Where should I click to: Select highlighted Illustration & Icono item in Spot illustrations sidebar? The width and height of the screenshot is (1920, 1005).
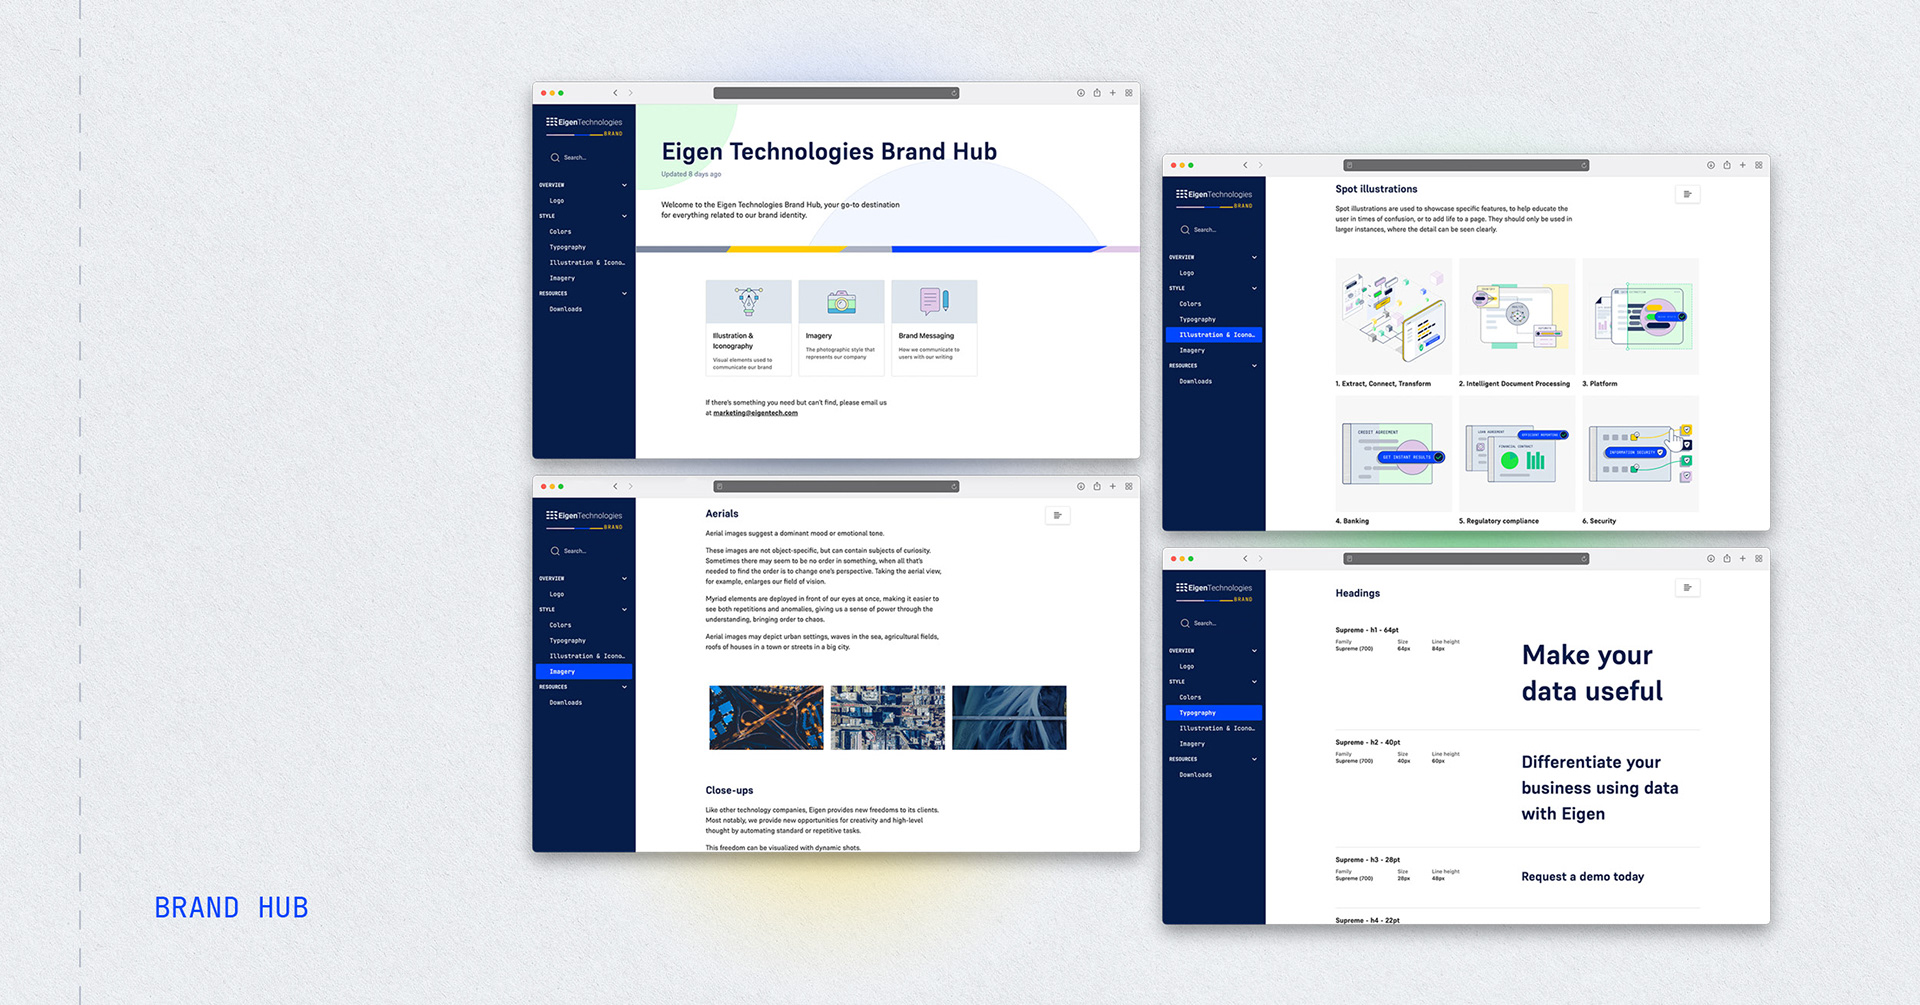[1214, 335]
